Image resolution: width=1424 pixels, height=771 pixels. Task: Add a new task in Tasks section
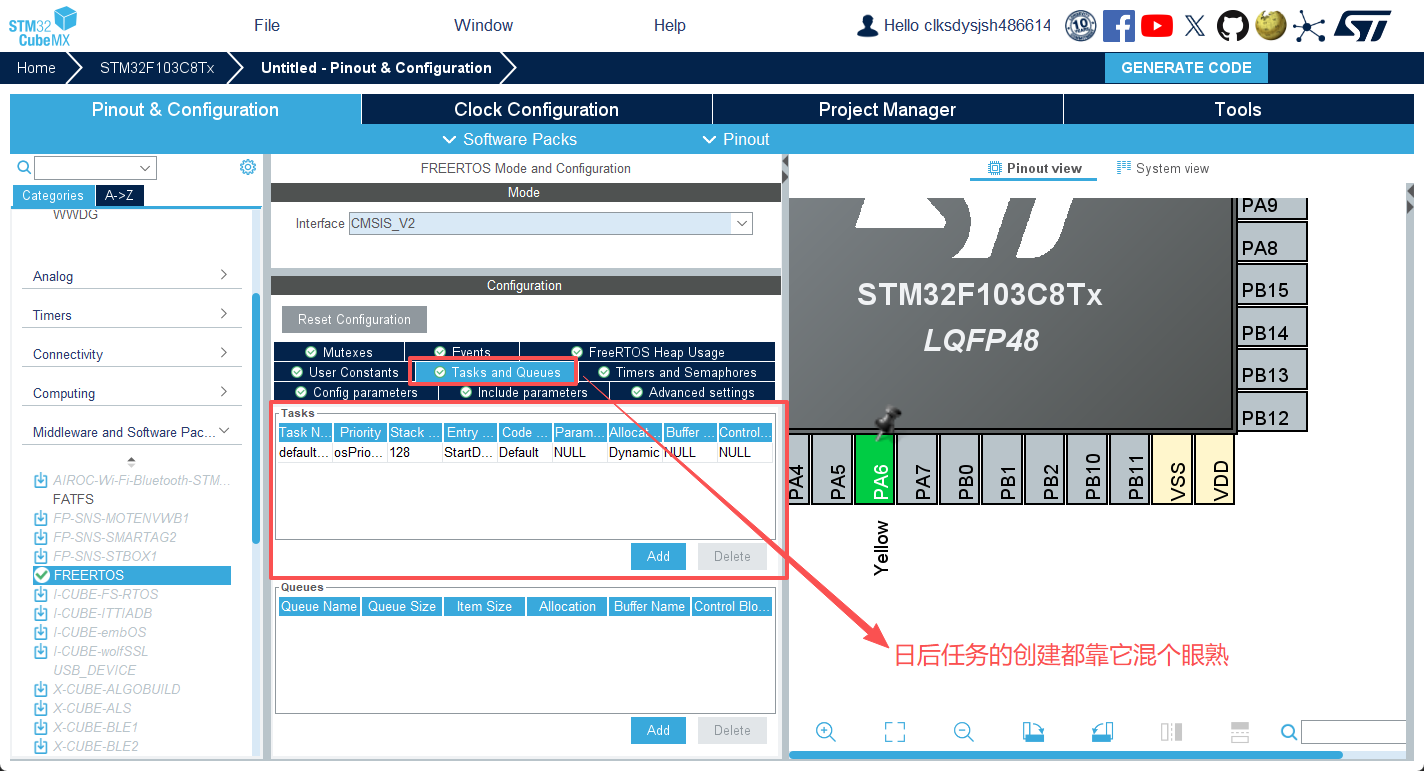tap(658, 556)
